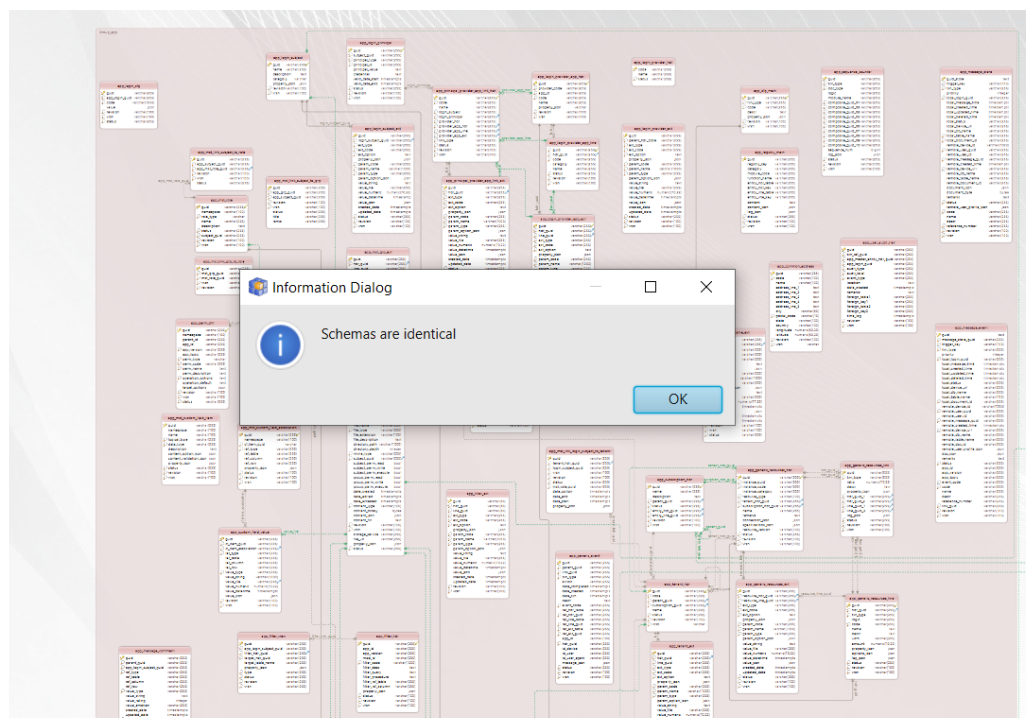The height and width of the screenshot is (728, 1026).
Task: Close the Information Dialog with the X
Action: tap(705, 287)
